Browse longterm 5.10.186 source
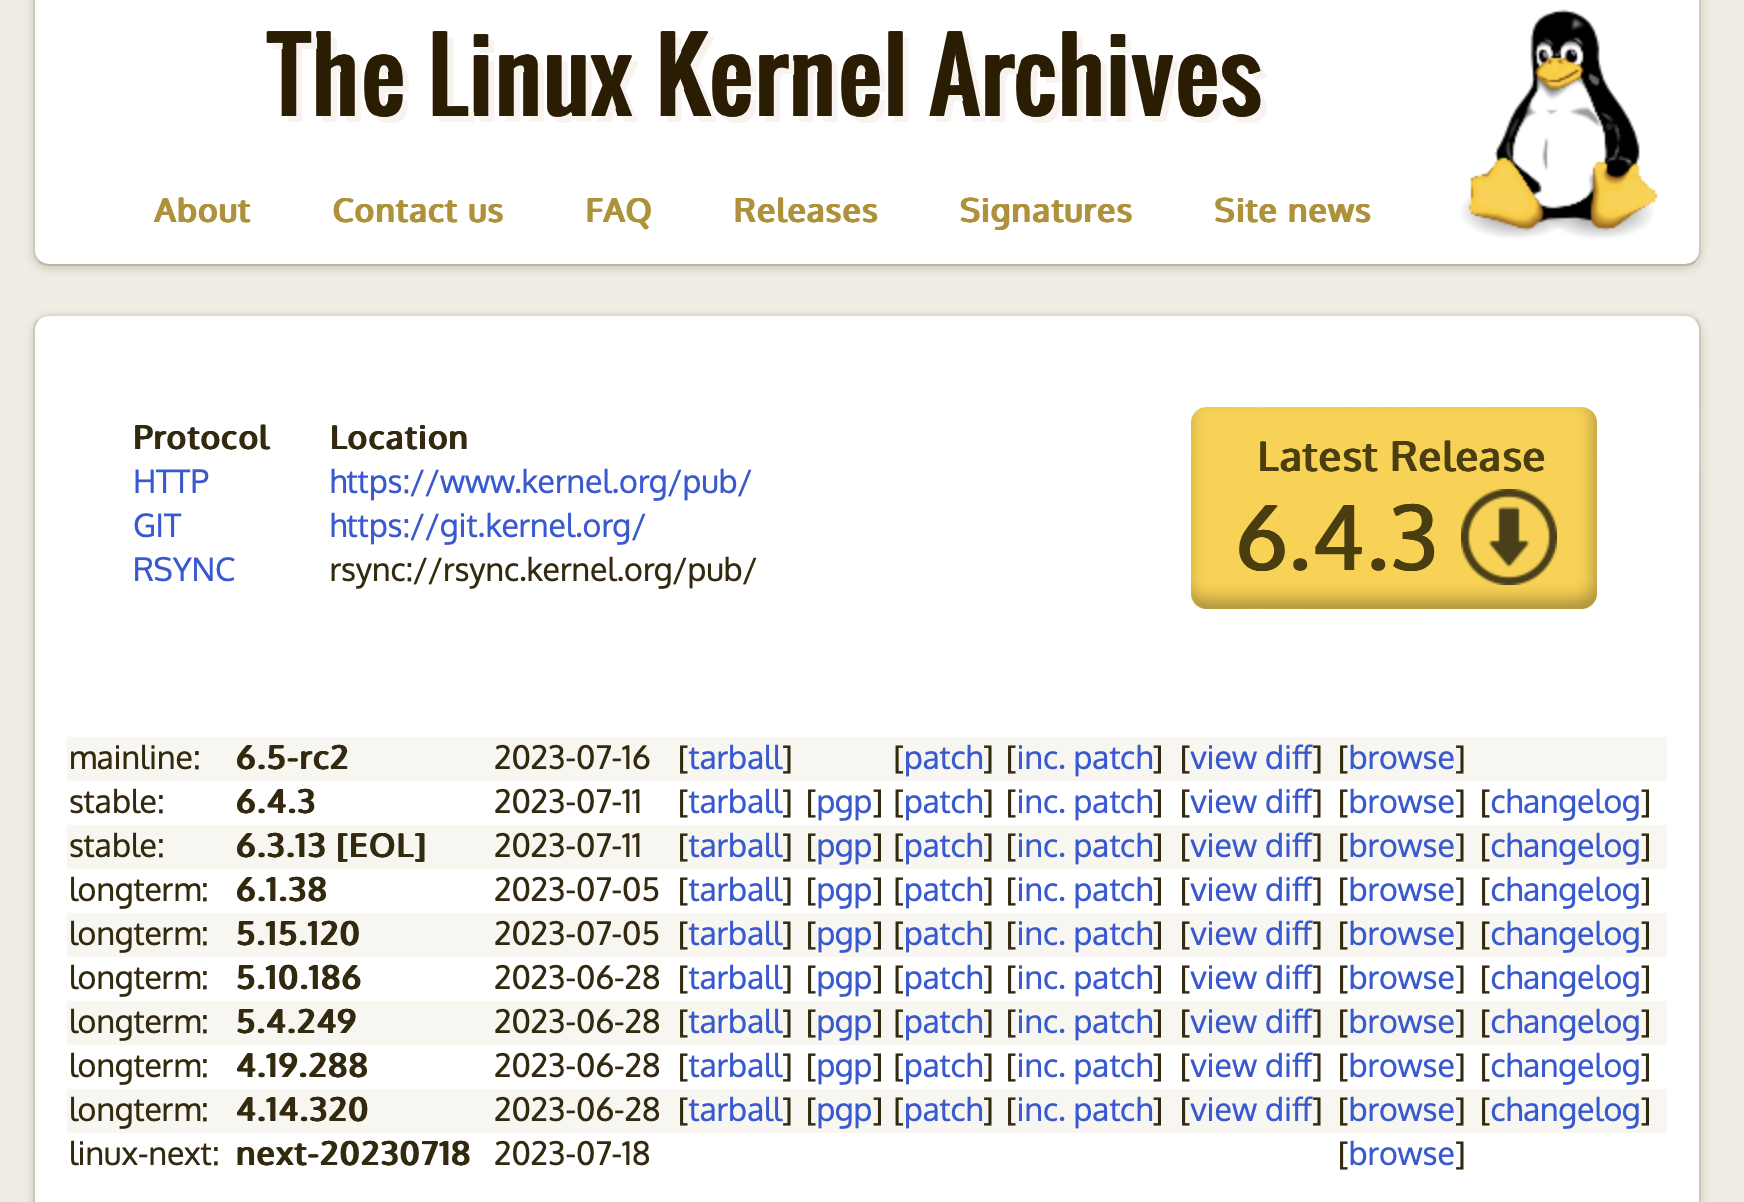Image resolution: width=1744 pixels, height=1202 pixels. pyautogui.click(x=1401, y=978)
